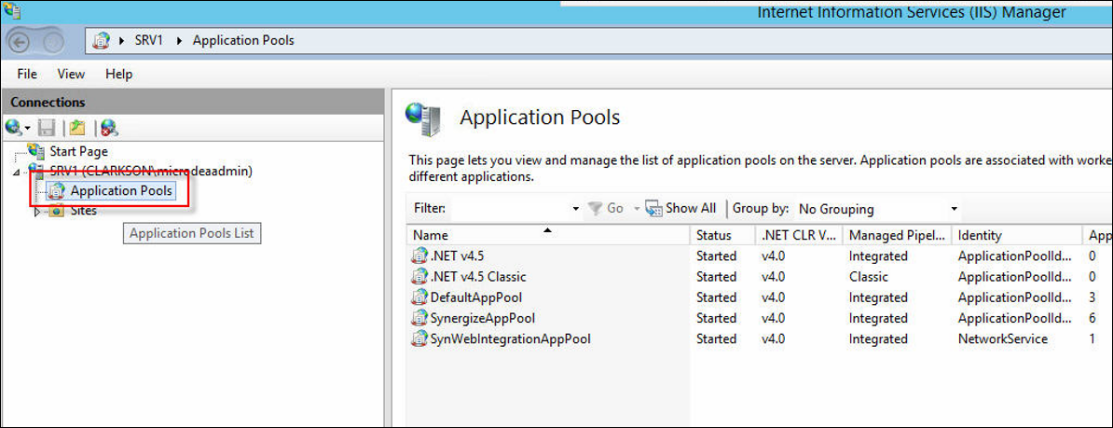
Task: Click the .NET v4.5 pool icon
Action: click(x=420, y=256)
